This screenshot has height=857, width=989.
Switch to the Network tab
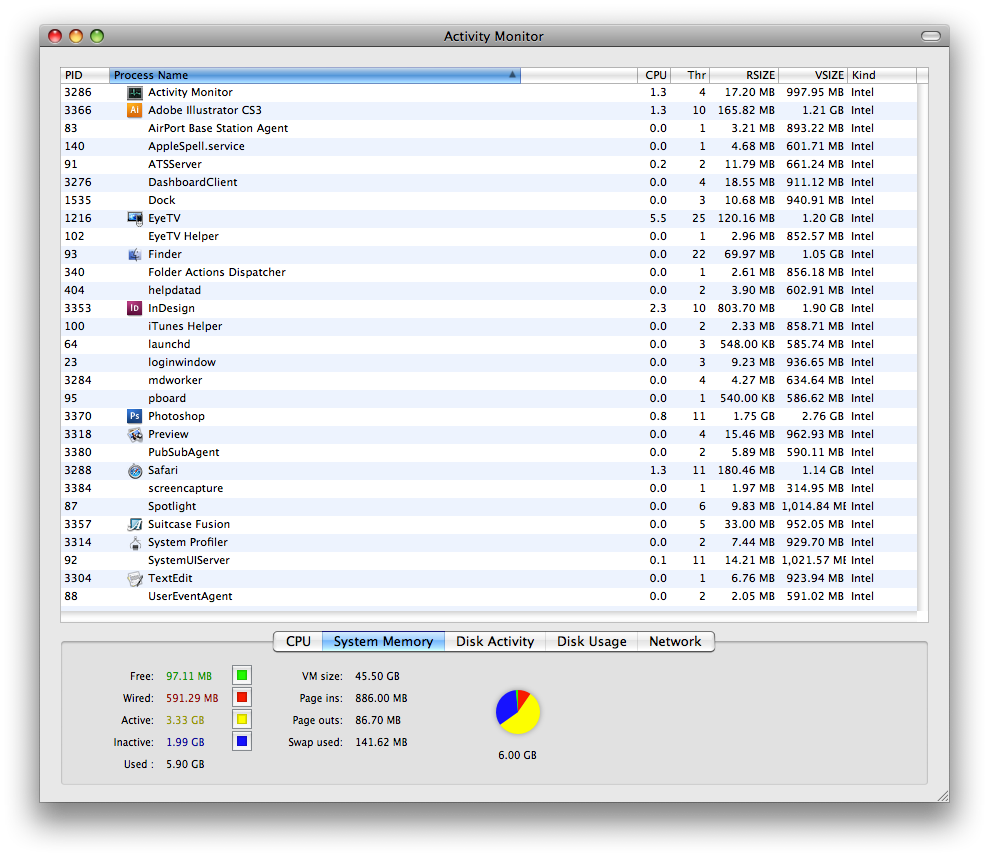(676, 641)
